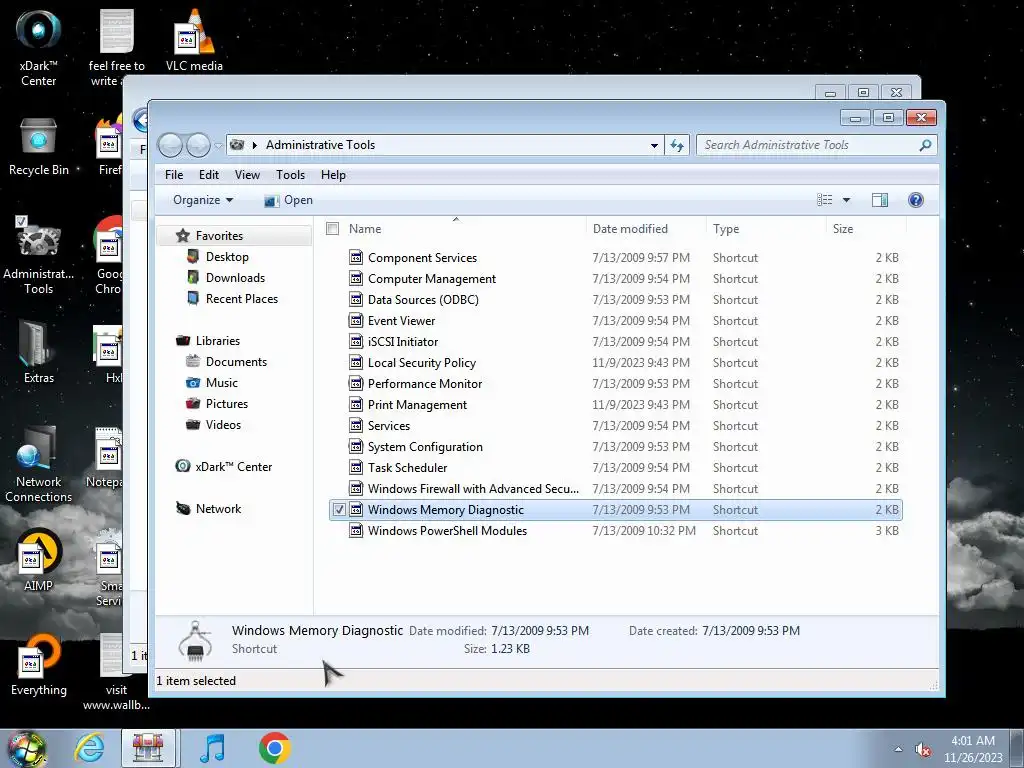Select the xDark Center desktop icon
Screen dimensions: 1024x768
[39, 47]
